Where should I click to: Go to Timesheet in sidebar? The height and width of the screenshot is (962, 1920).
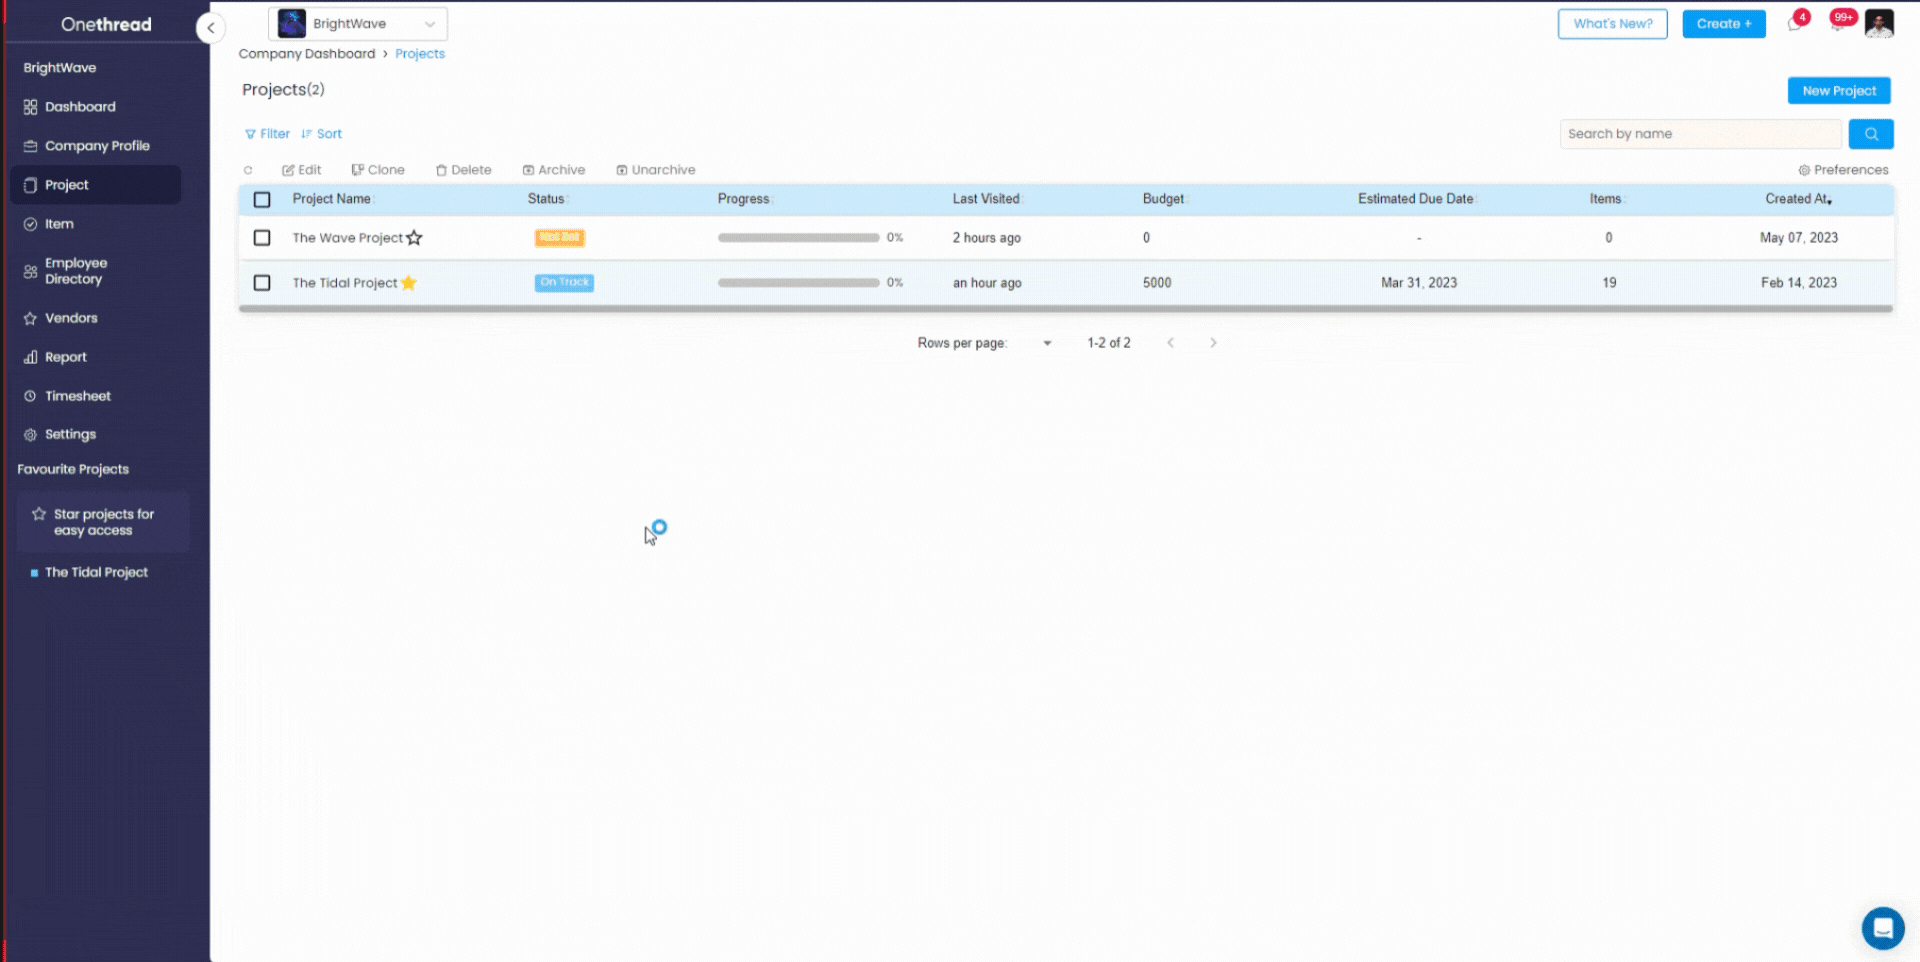pos(77,396)
